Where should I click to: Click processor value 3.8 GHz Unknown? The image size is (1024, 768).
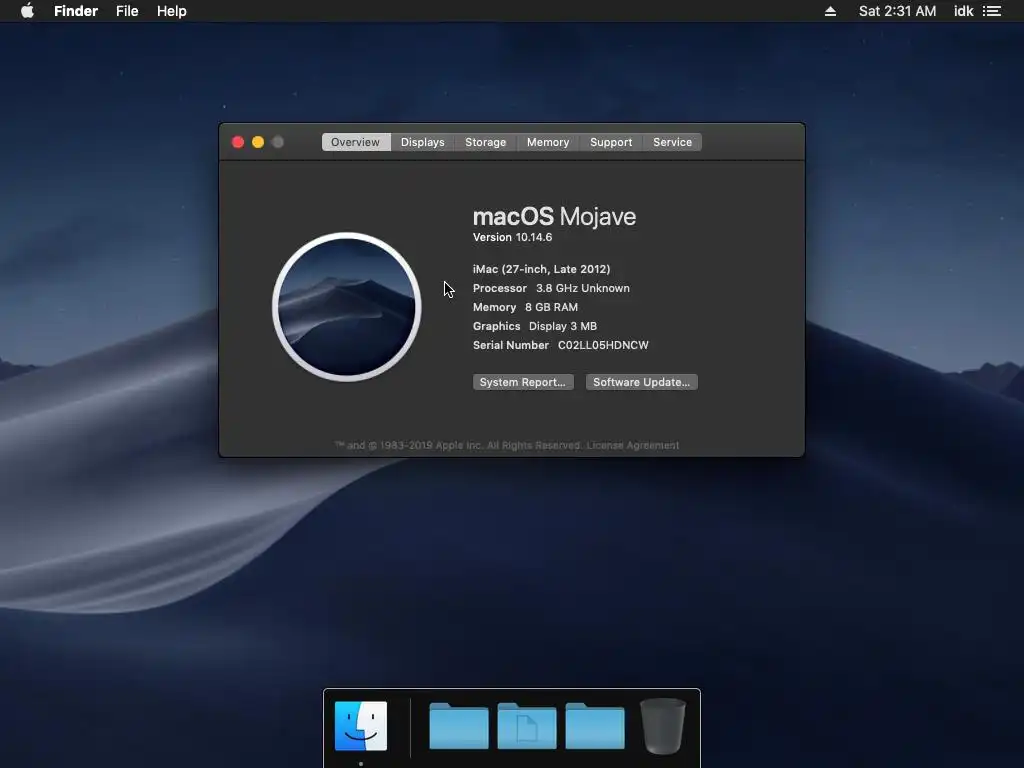tap(583, 288)
